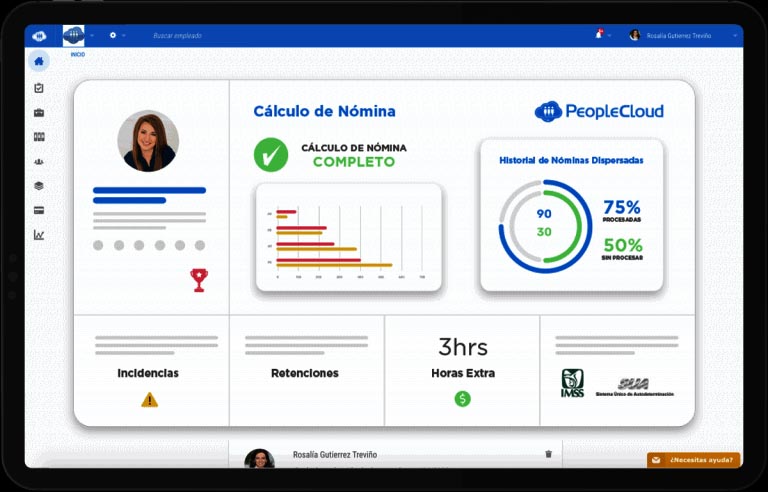Click the Rosalía Gutierrez Treviño header username

tap(678, 36)
